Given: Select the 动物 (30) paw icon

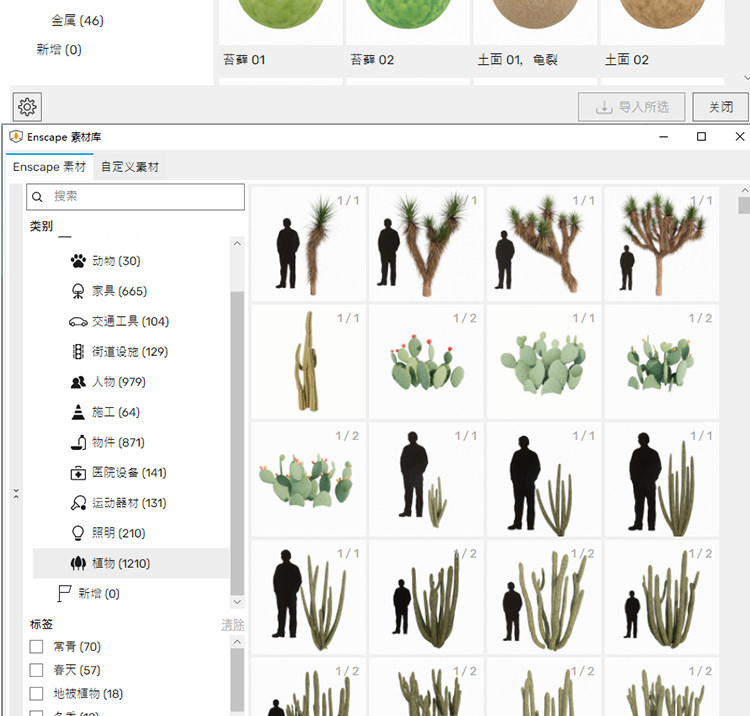Looking at the screenshot, I should tap(78, 261).
